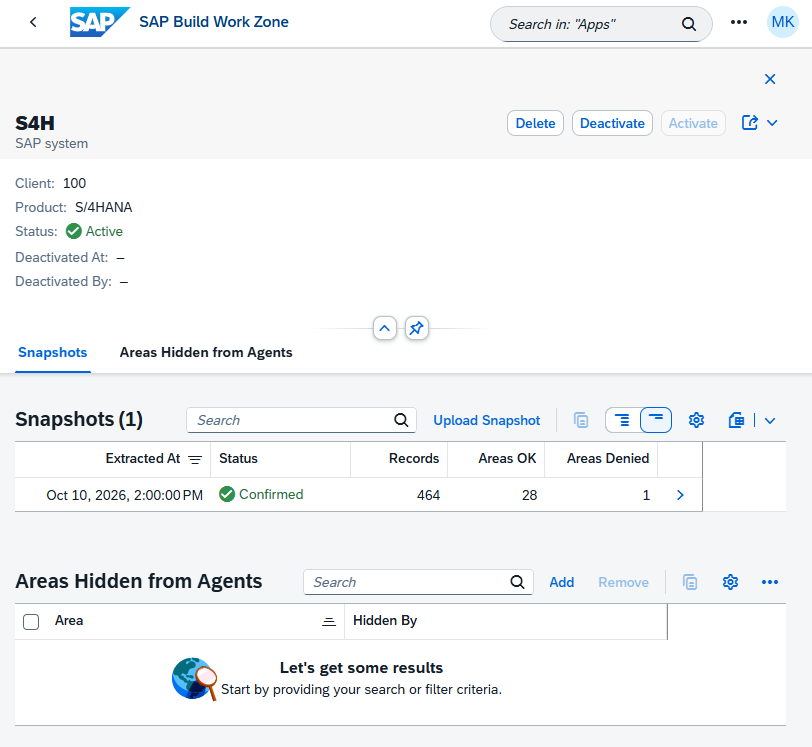Click Remove in the Areas Hidden from Agents toolbar
This screenshot has width=812, height=747.
click(624, 582)
